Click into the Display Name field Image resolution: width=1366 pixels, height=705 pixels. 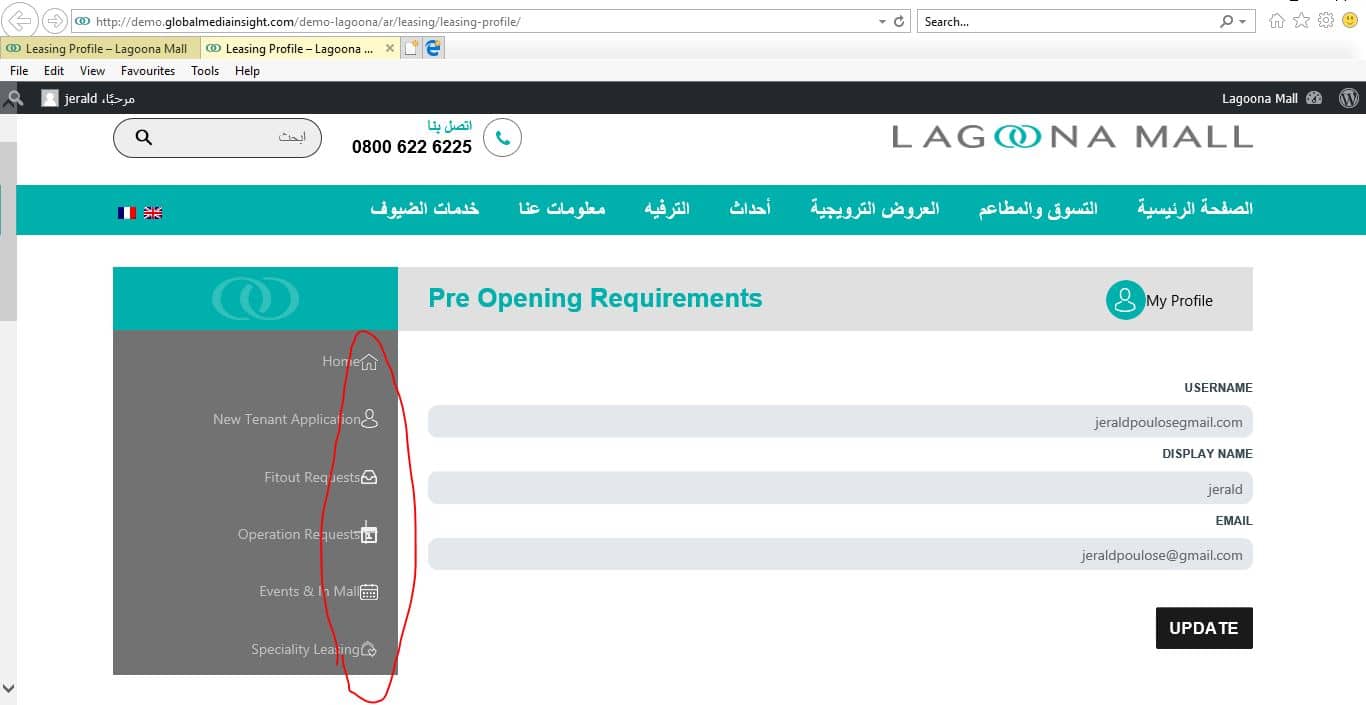839,488
